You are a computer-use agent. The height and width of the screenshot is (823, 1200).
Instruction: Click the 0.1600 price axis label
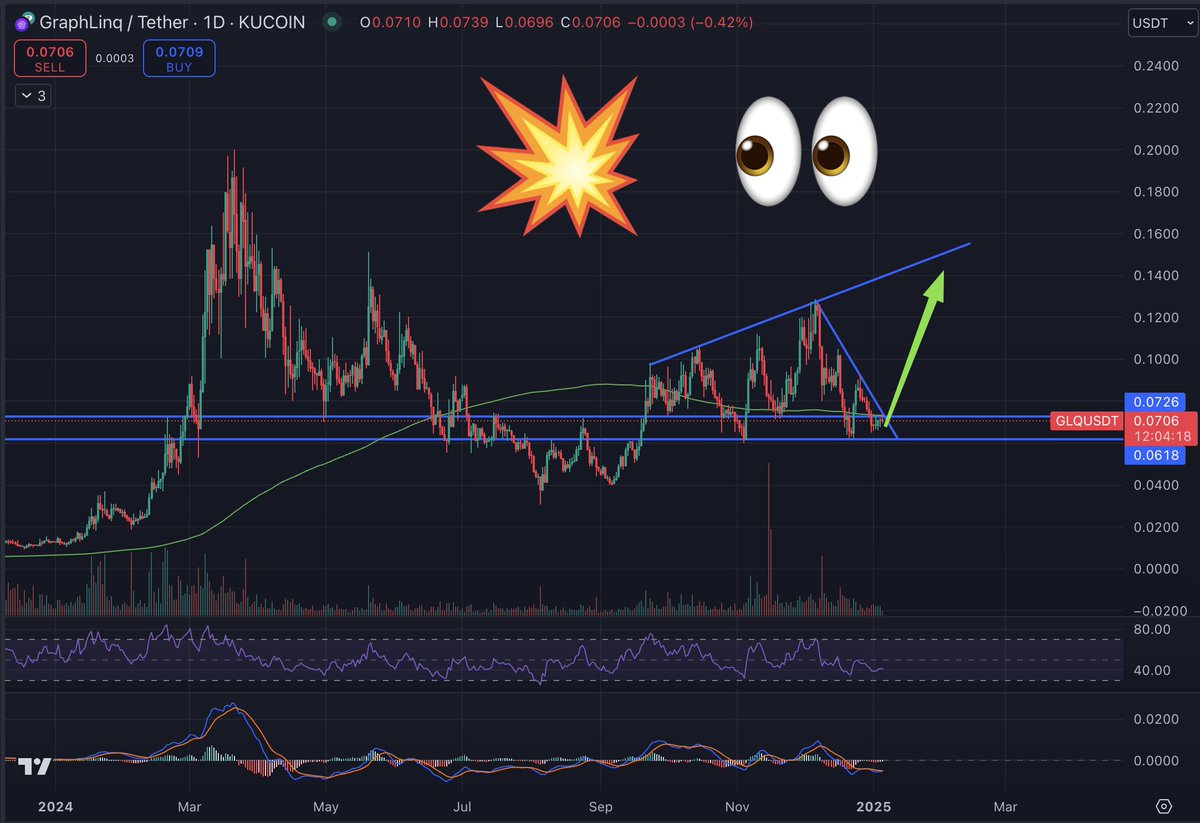1154,234
